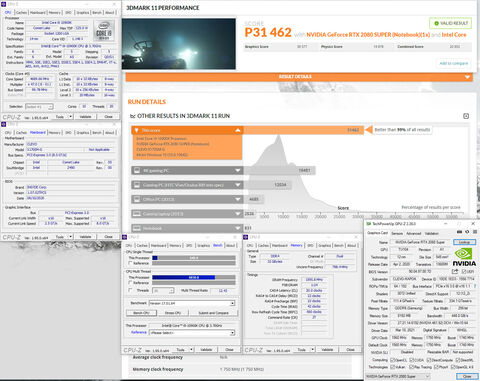
Task: Click the Bus Interface question mark icon
Action: coord(475,286)
